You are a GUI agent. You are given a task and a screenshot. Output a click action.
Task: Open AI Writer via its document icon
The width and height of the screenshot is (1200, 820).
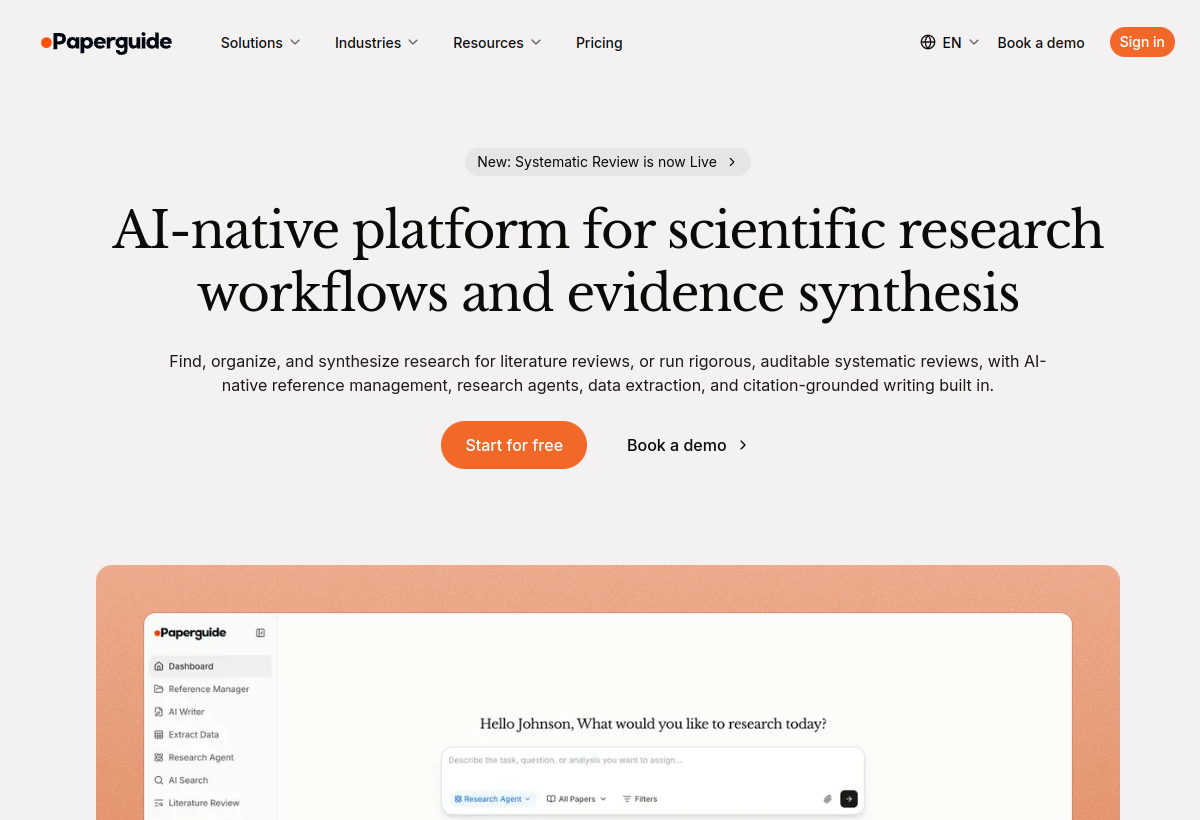tap(159, 712)
